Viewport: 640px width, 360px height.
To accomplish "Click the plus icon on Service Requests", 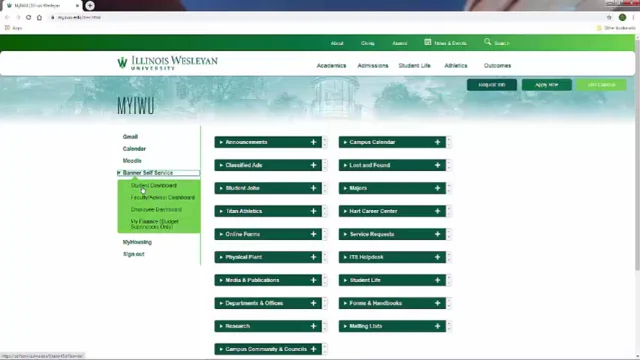I will click(x=438, y=234).
